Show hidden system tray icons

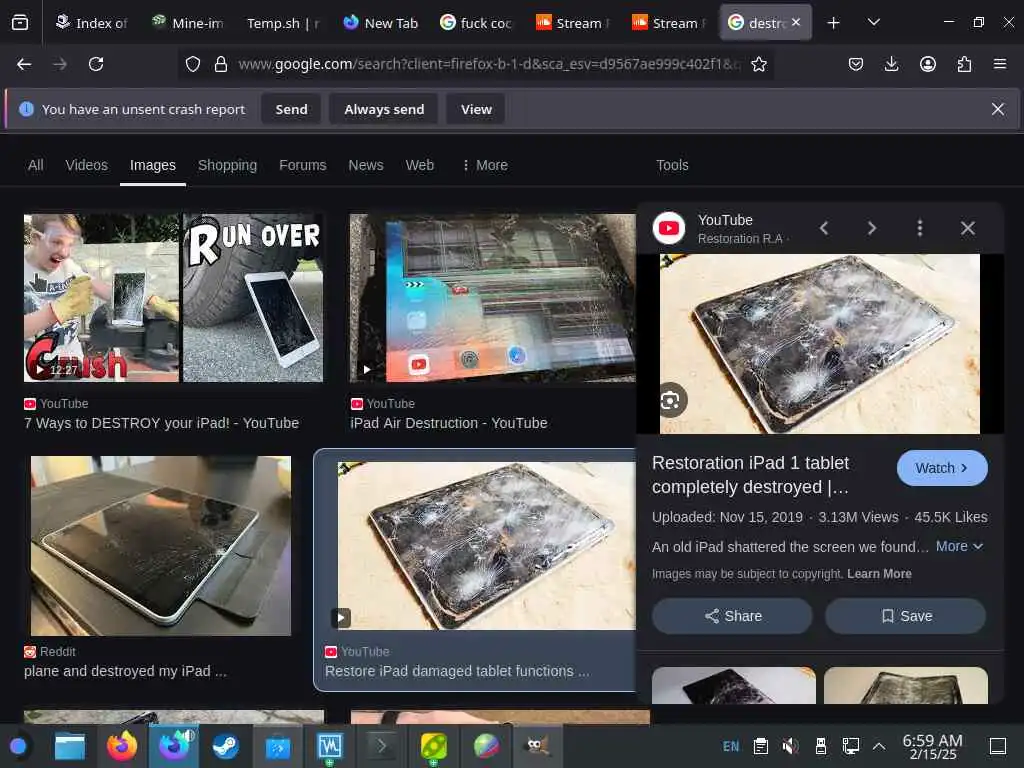click(879, 746)
